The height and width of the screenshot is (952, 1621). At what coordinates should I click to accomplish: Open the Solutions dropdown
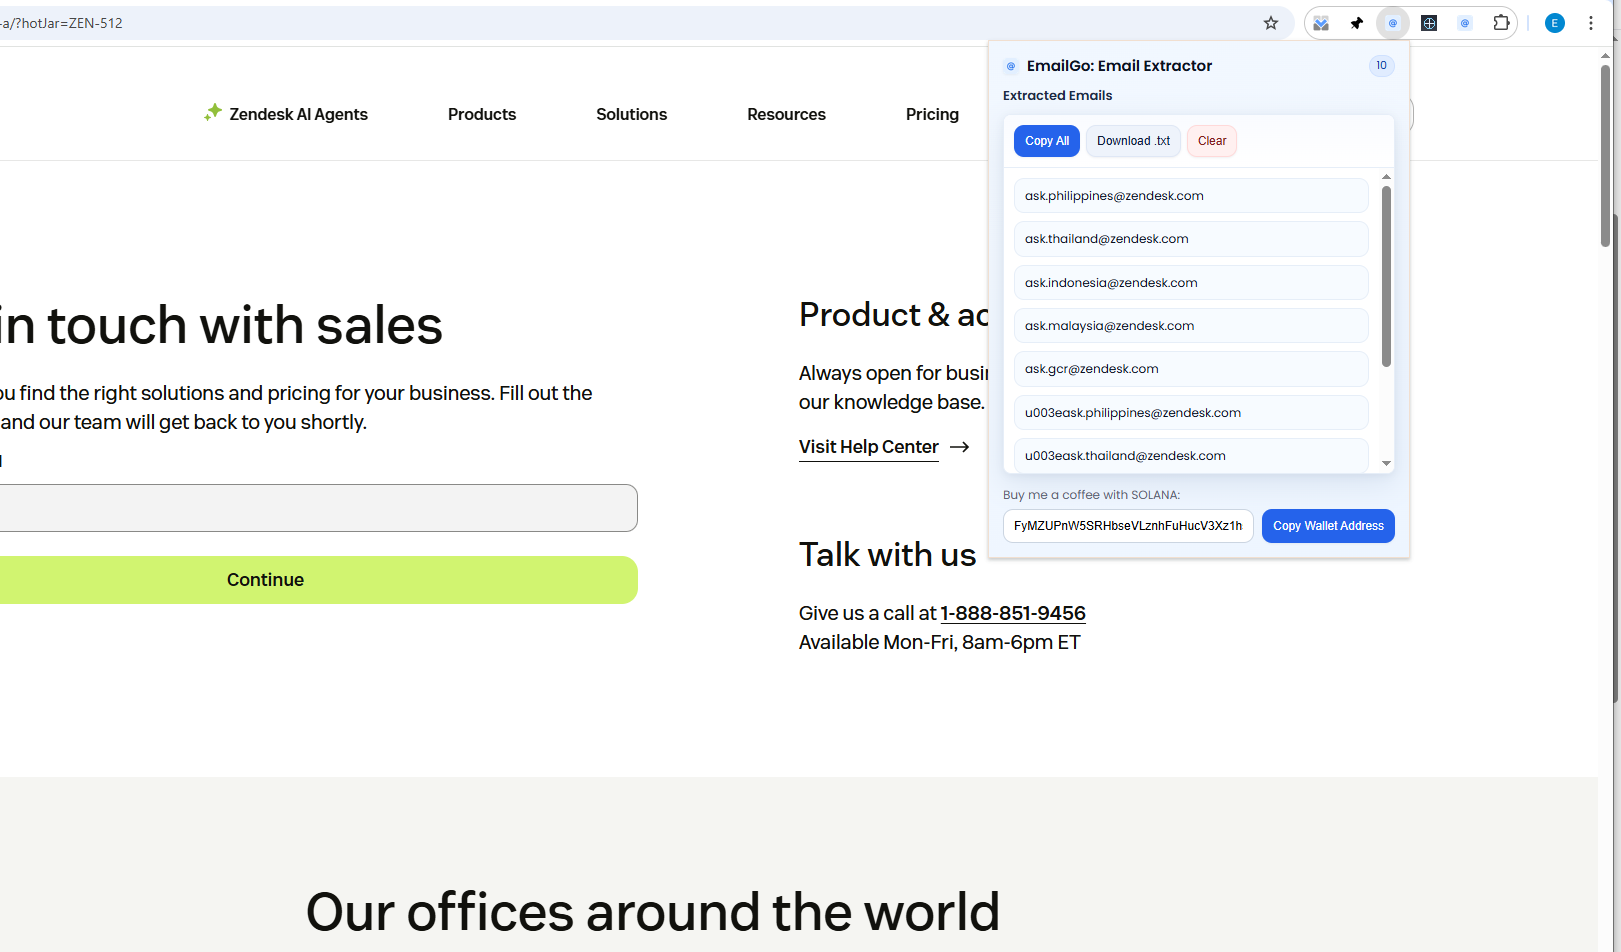631,114
